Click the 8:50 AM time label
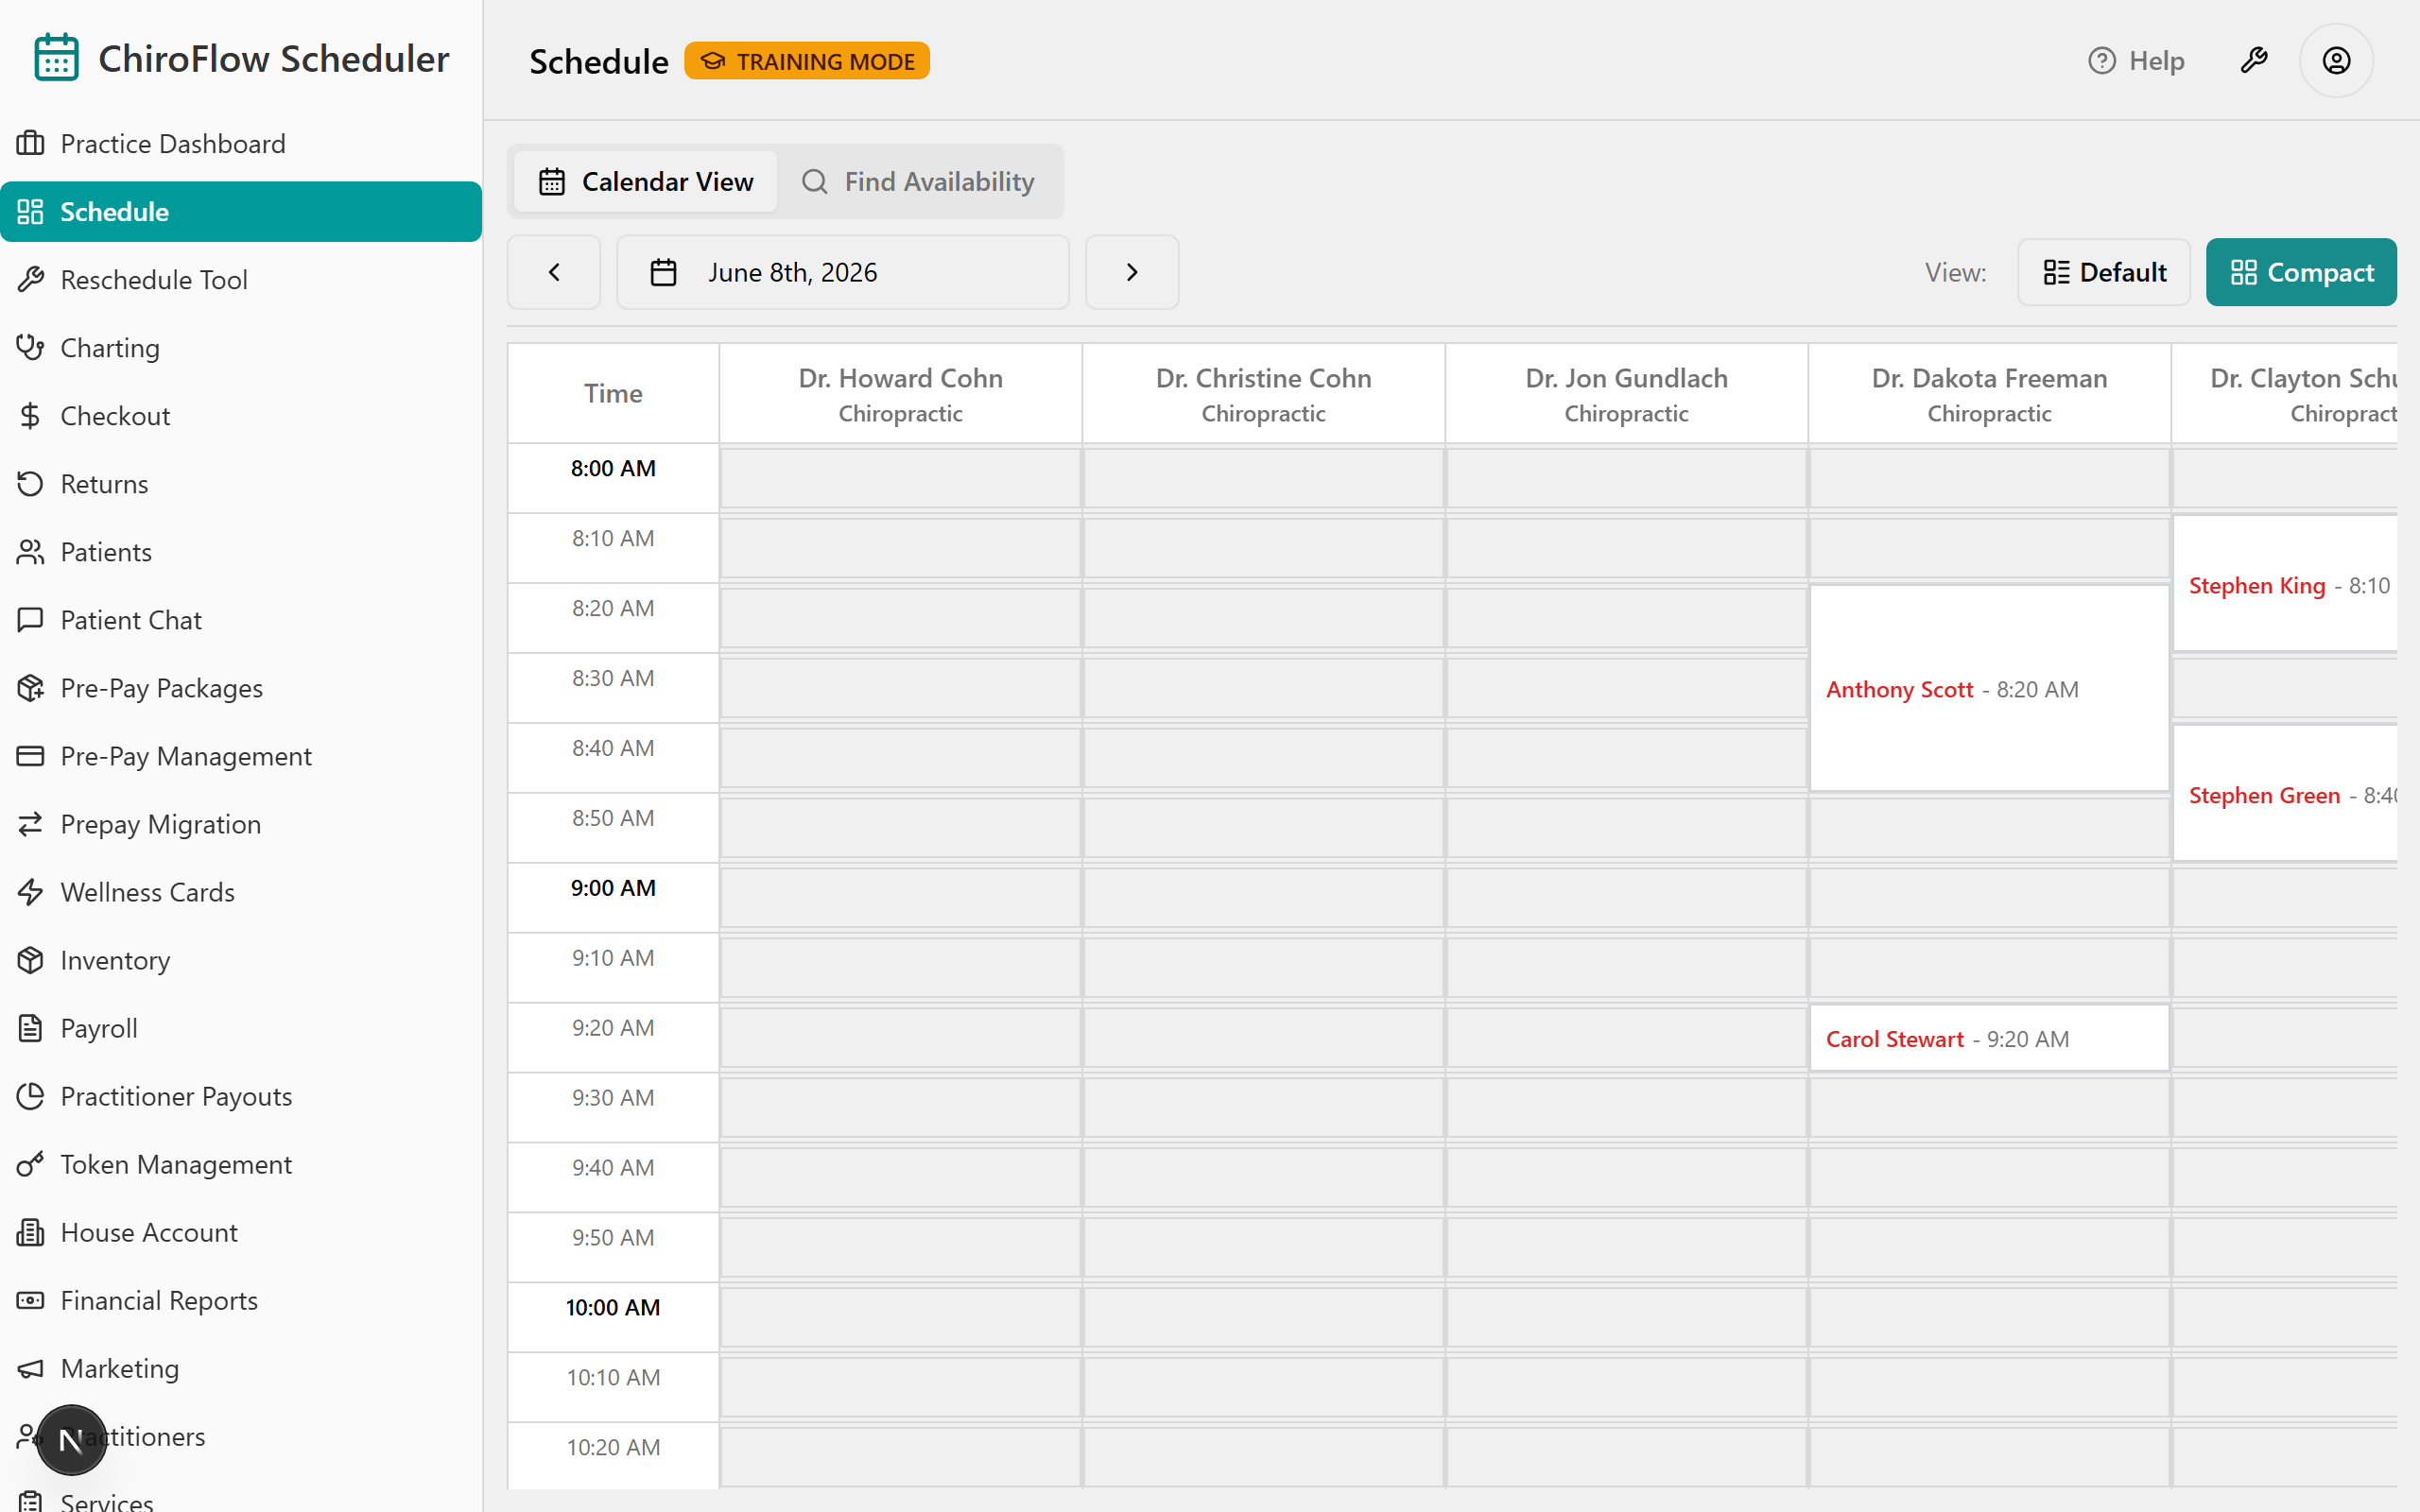Image resolution: width=2420 pixels, height=1512 pixels. pos(613,818)
